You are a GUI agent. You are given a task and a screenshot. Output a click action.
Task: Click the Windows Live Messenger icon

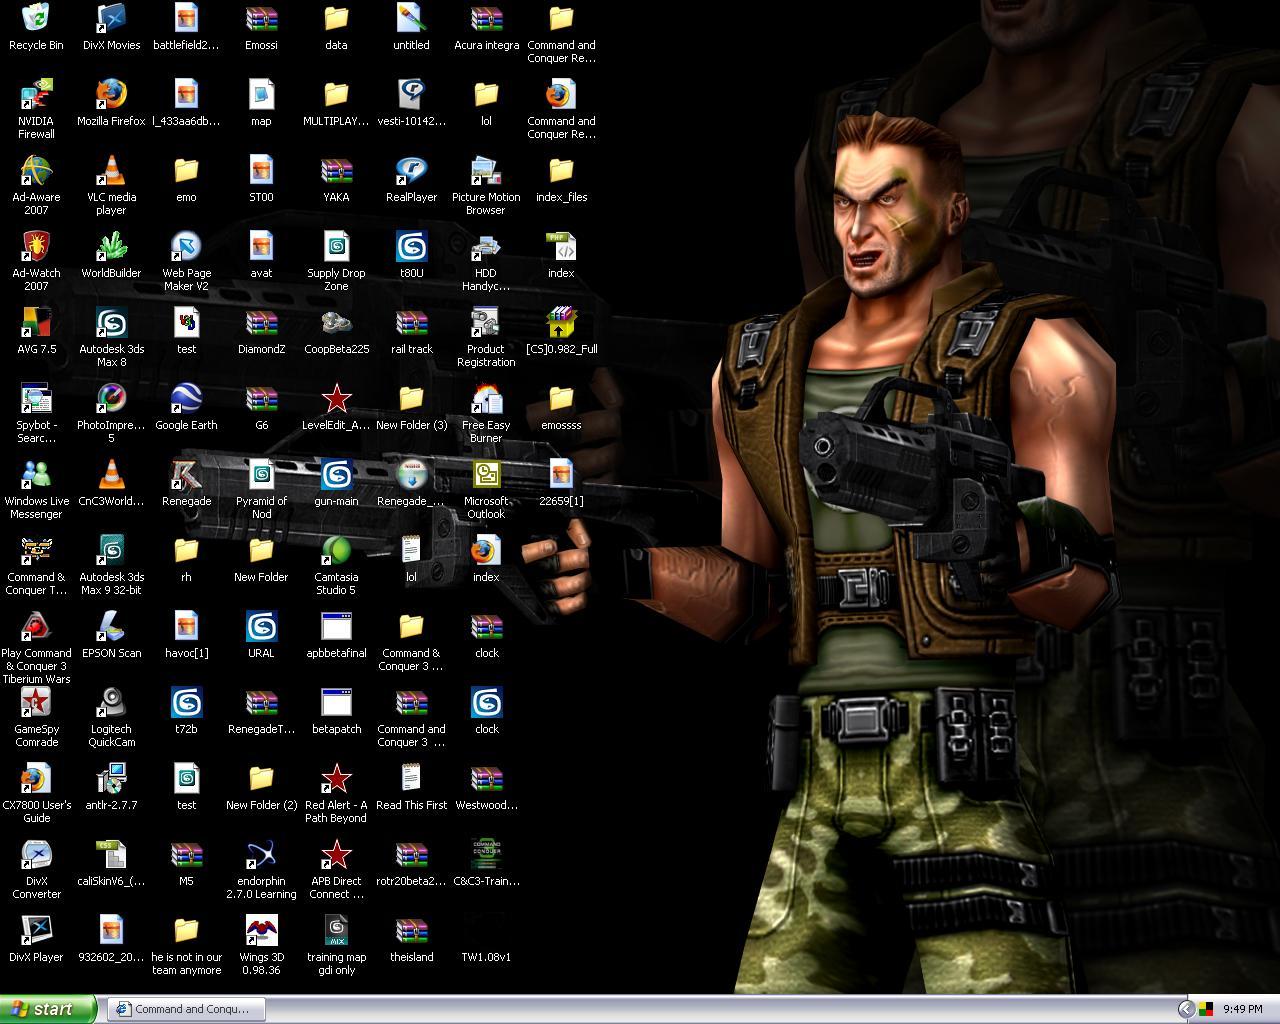pyautogui.click(x=36, y=476)
